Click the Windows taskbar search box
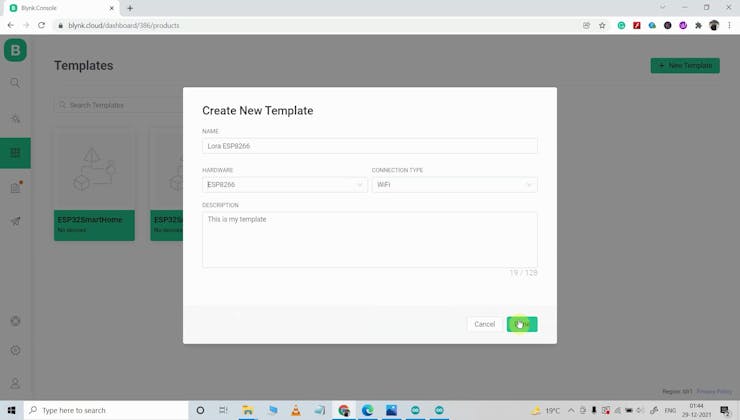This screenshot has height=420, width=740. click(106, 410)
